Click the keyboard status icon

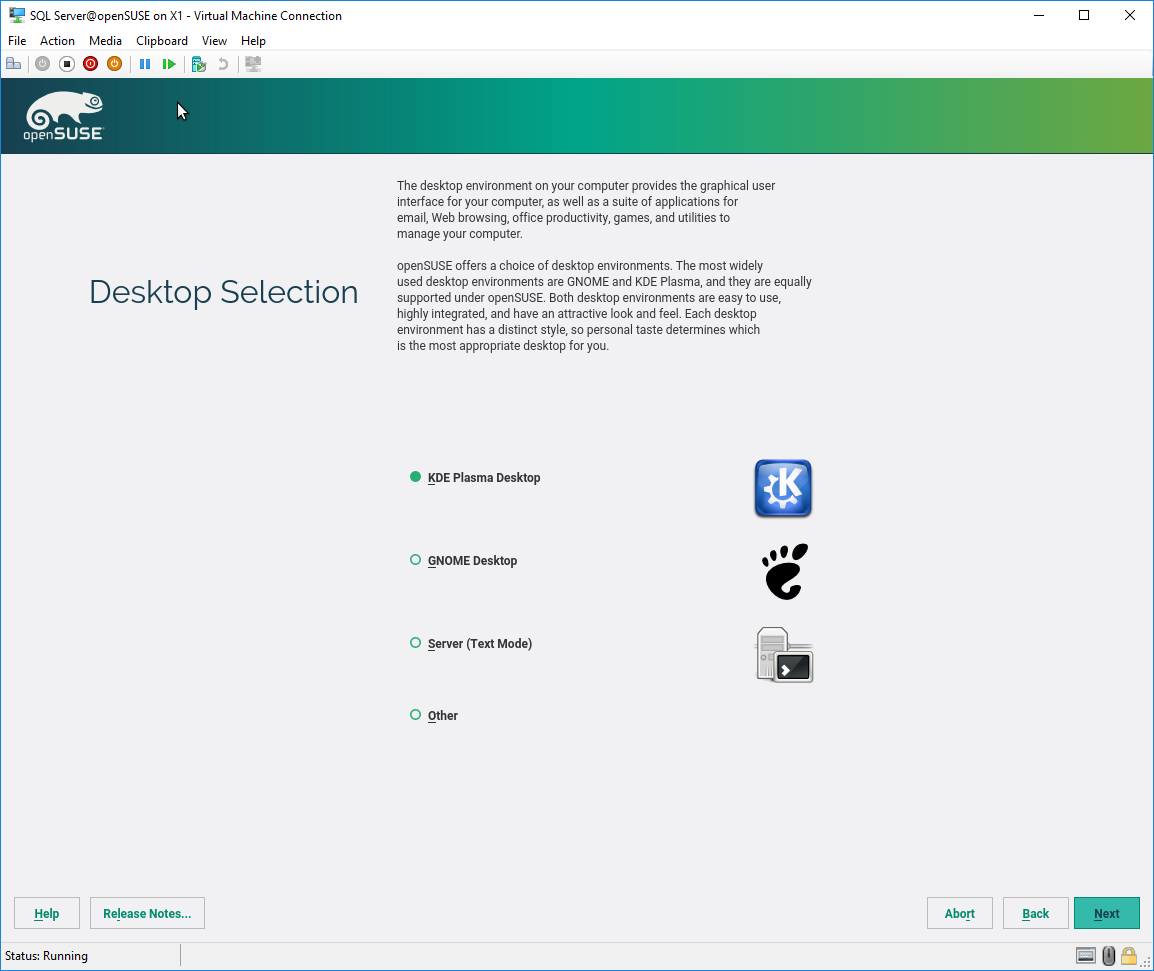click(1086, 956)
